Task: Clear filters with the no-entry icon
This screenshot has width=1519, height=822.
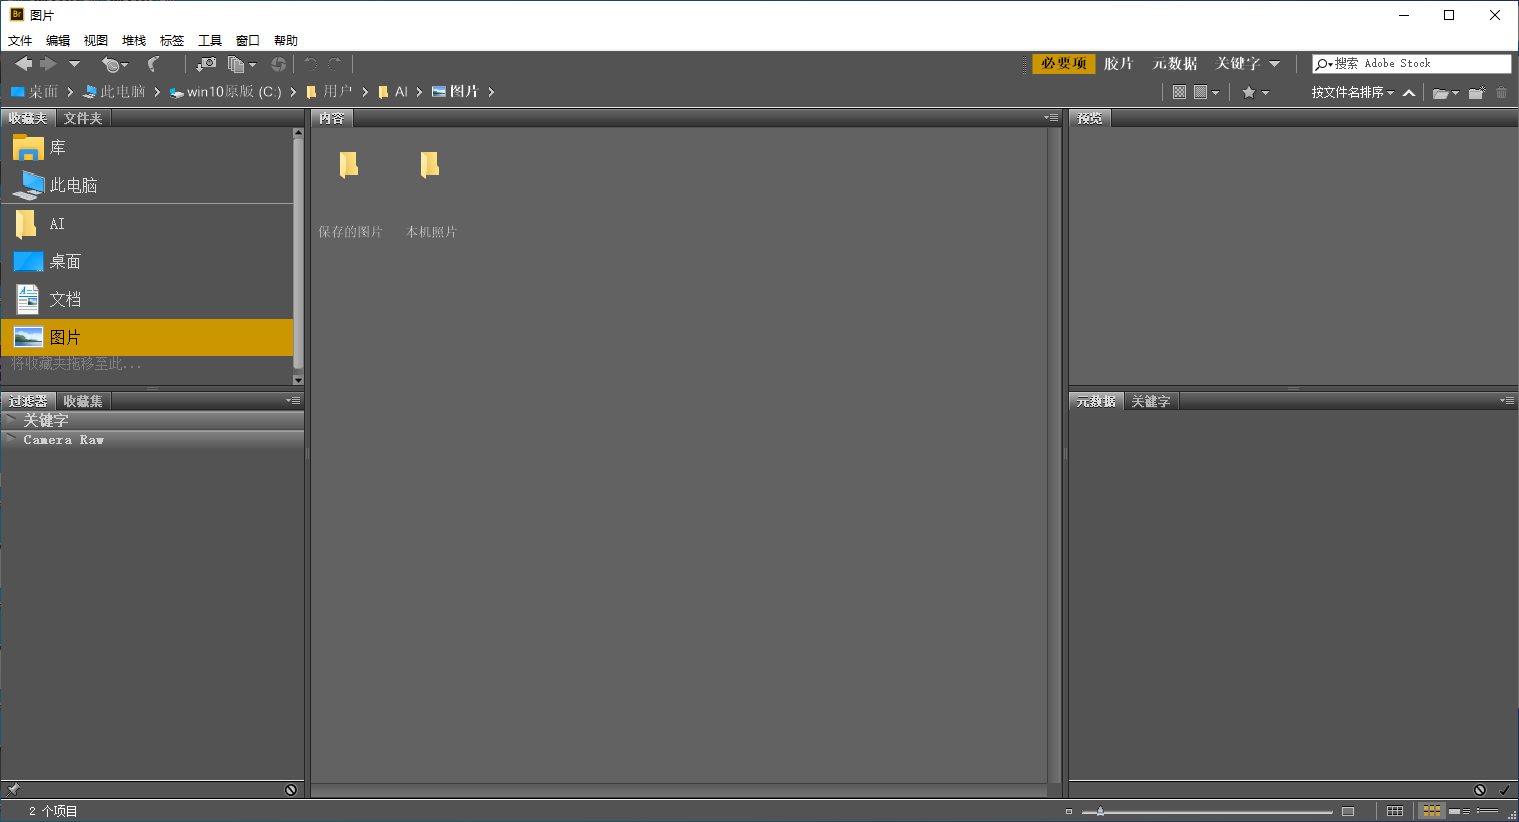Action: click(291, 789)
